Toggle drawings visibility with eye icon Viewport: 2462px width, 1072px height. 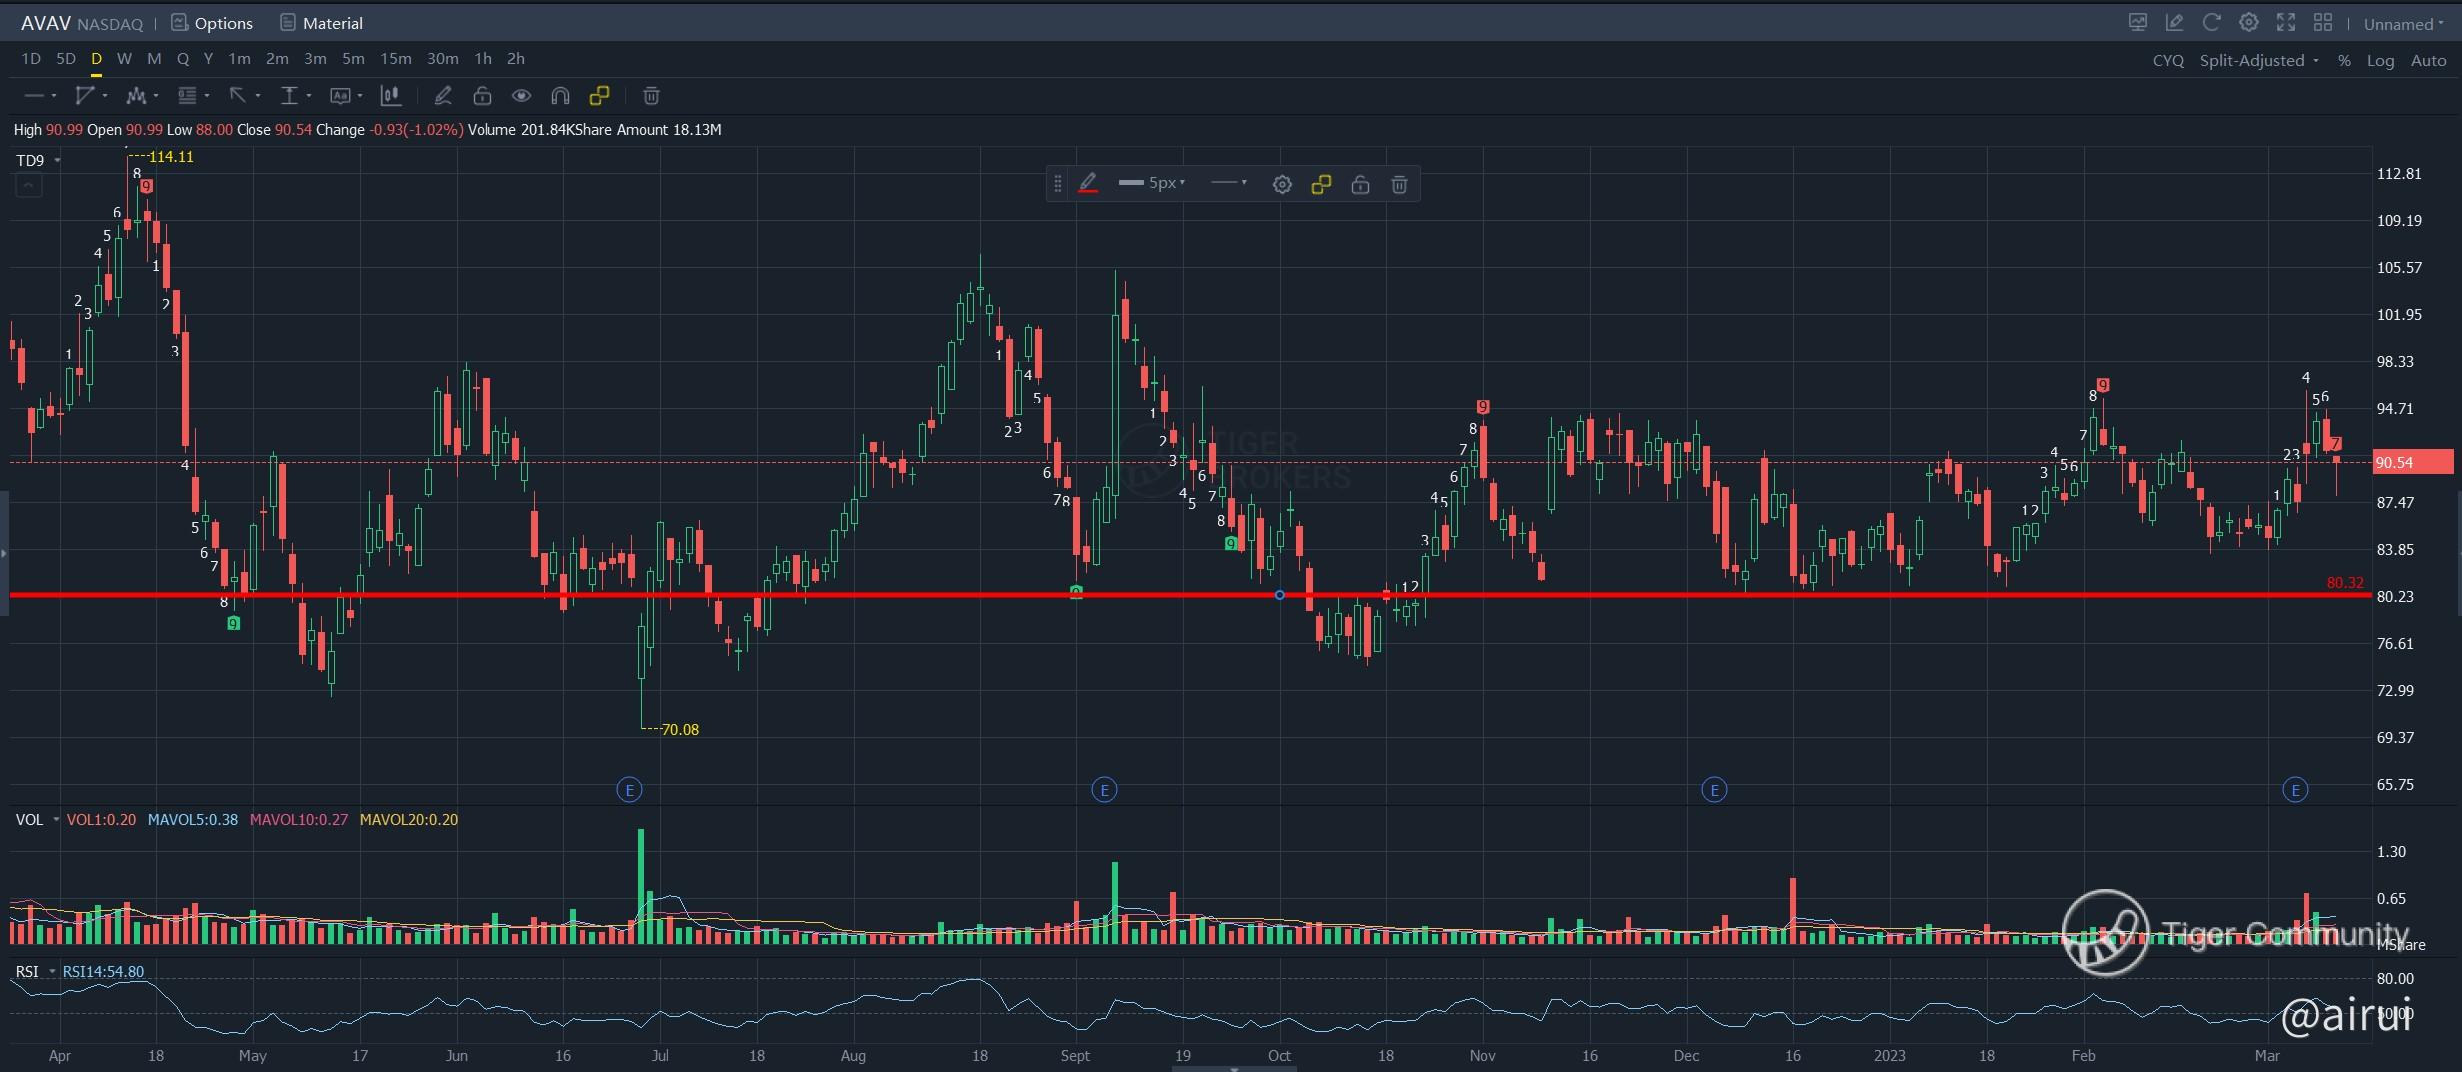521,96
